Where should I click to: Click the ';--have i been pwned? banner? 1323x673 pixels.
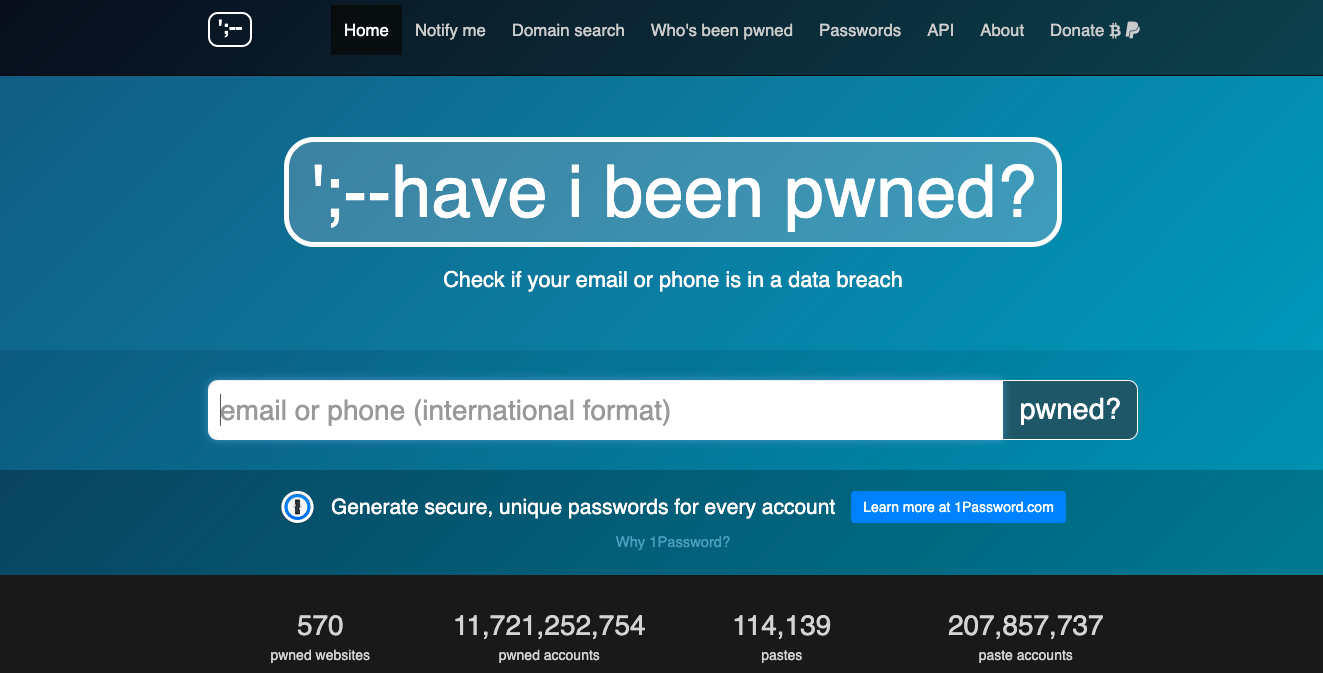pos(672,192)
